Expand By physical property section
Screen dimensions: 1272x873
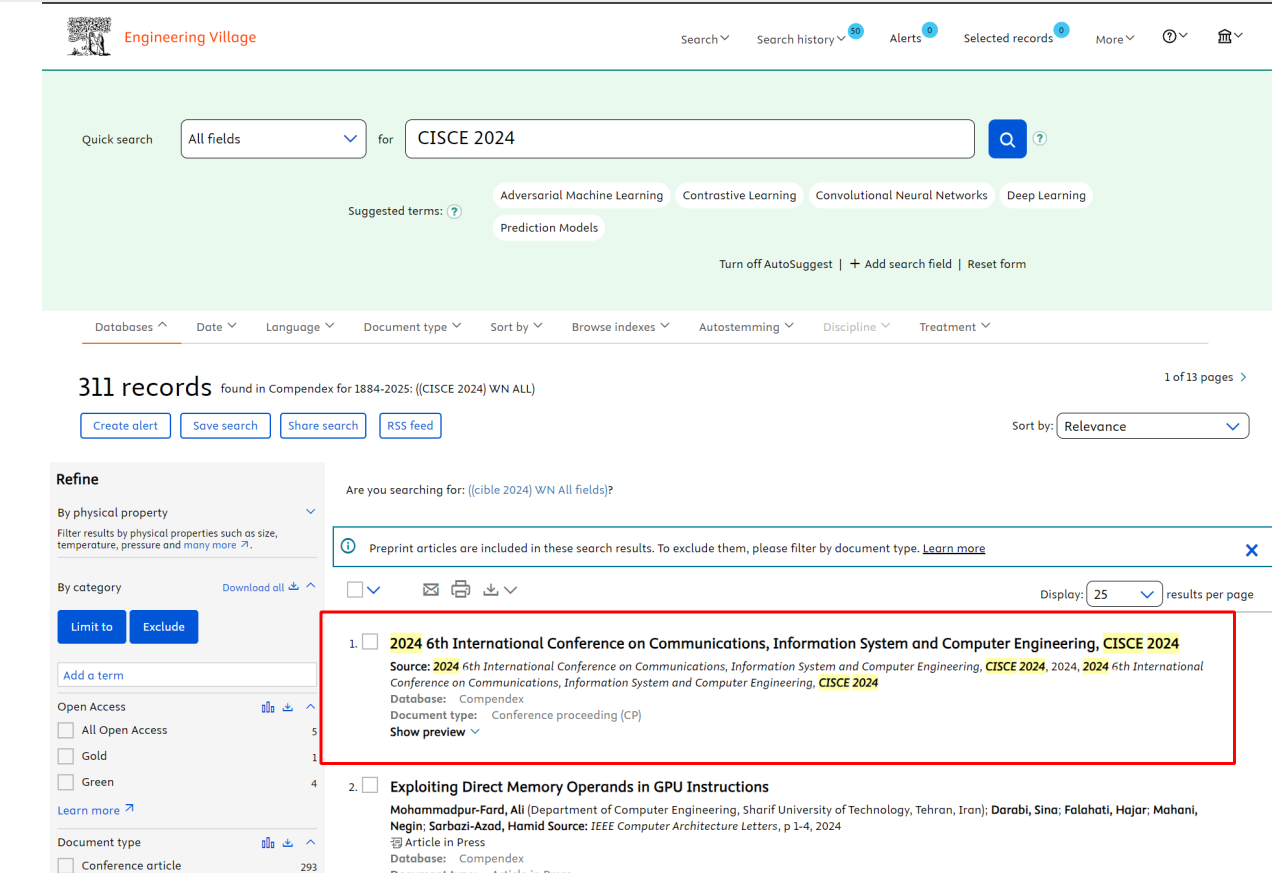311,512
